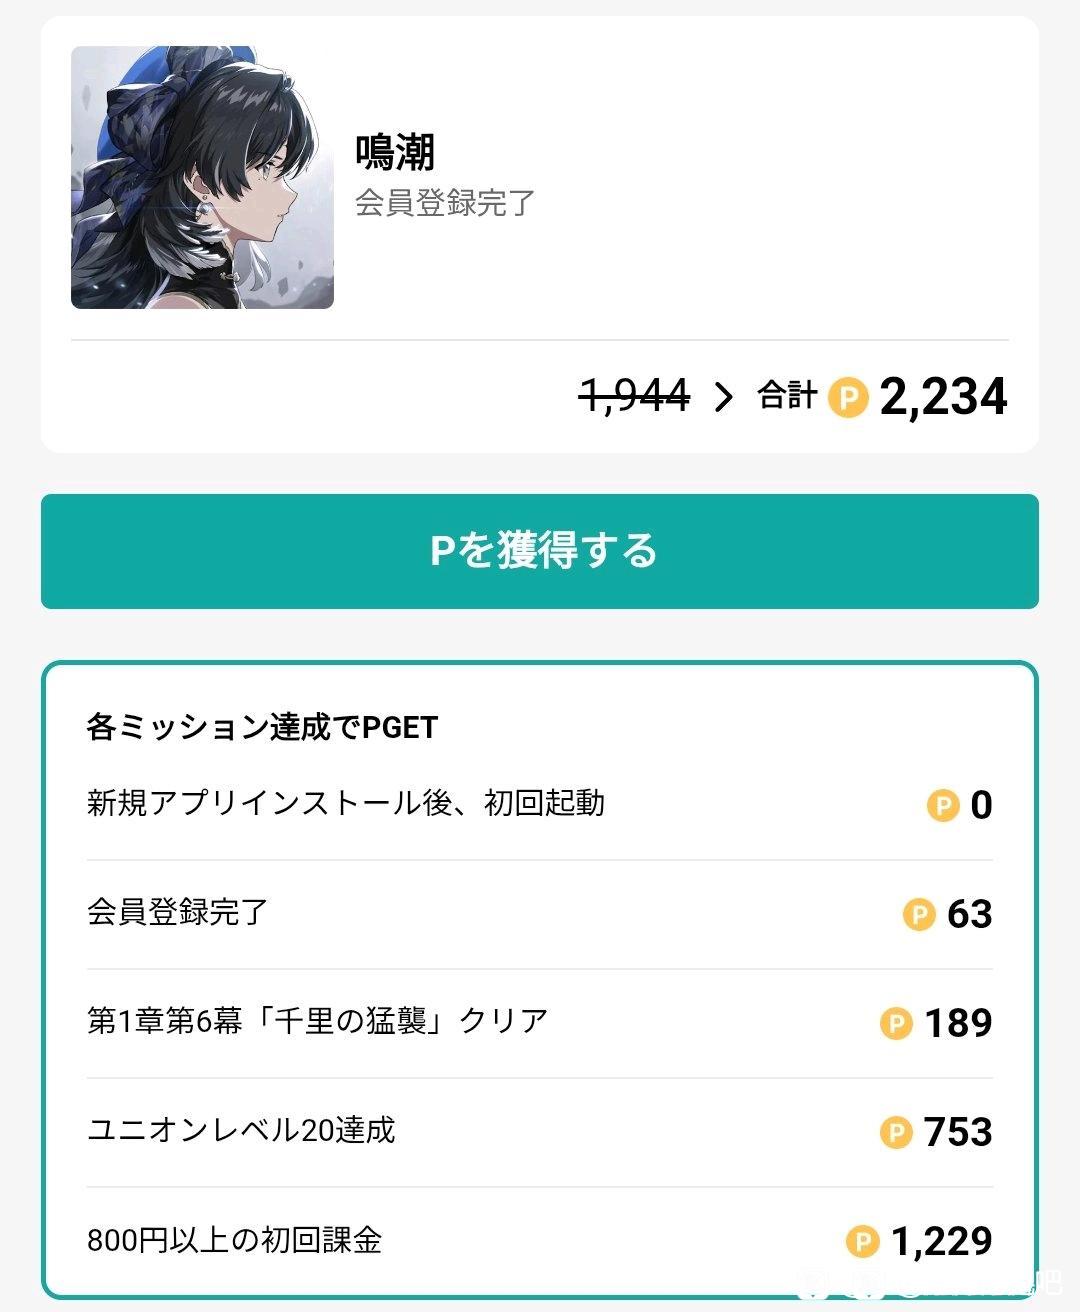Click the coin icon next to 1,229 points
This screenshot has width=1080, height=1312.
tap(862, 1241)
